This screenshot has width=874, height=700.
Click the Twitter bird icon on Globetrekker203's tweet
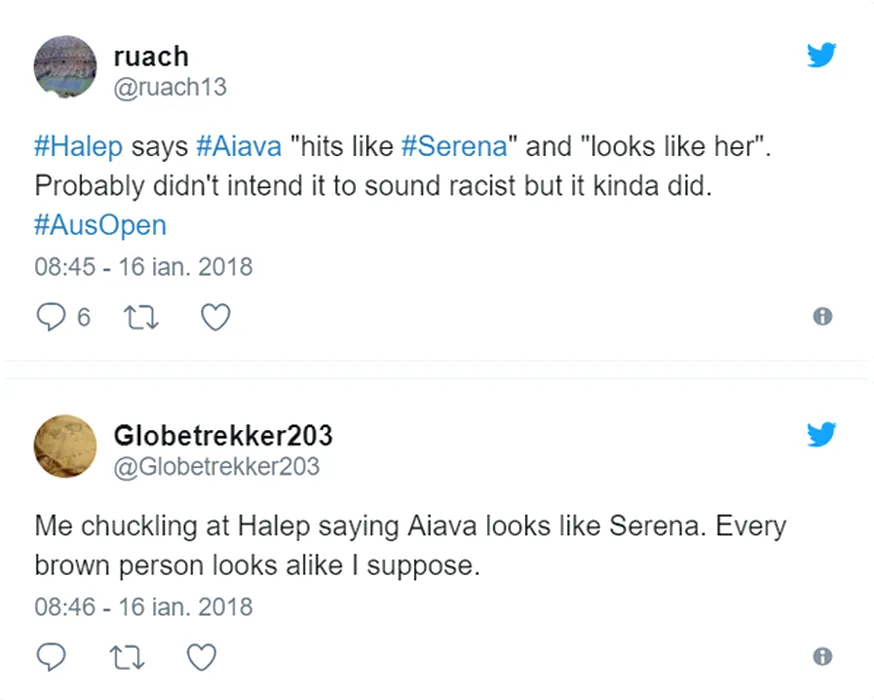[821, 435]
